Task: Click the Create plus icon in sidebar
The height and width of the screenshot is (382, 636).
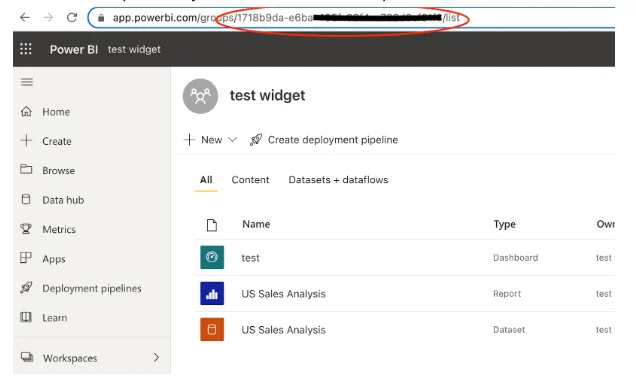Action: [26, 140]
